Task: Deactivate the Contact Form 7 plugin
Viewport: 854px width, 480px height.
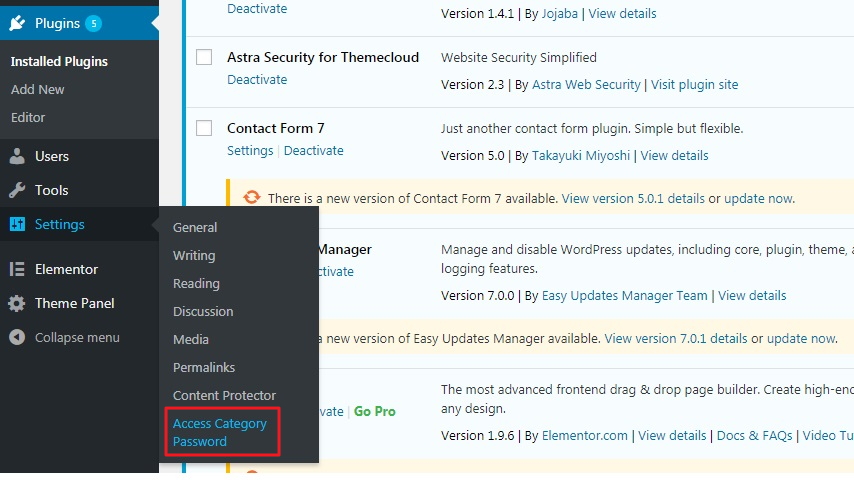Action: coord(314,150)
